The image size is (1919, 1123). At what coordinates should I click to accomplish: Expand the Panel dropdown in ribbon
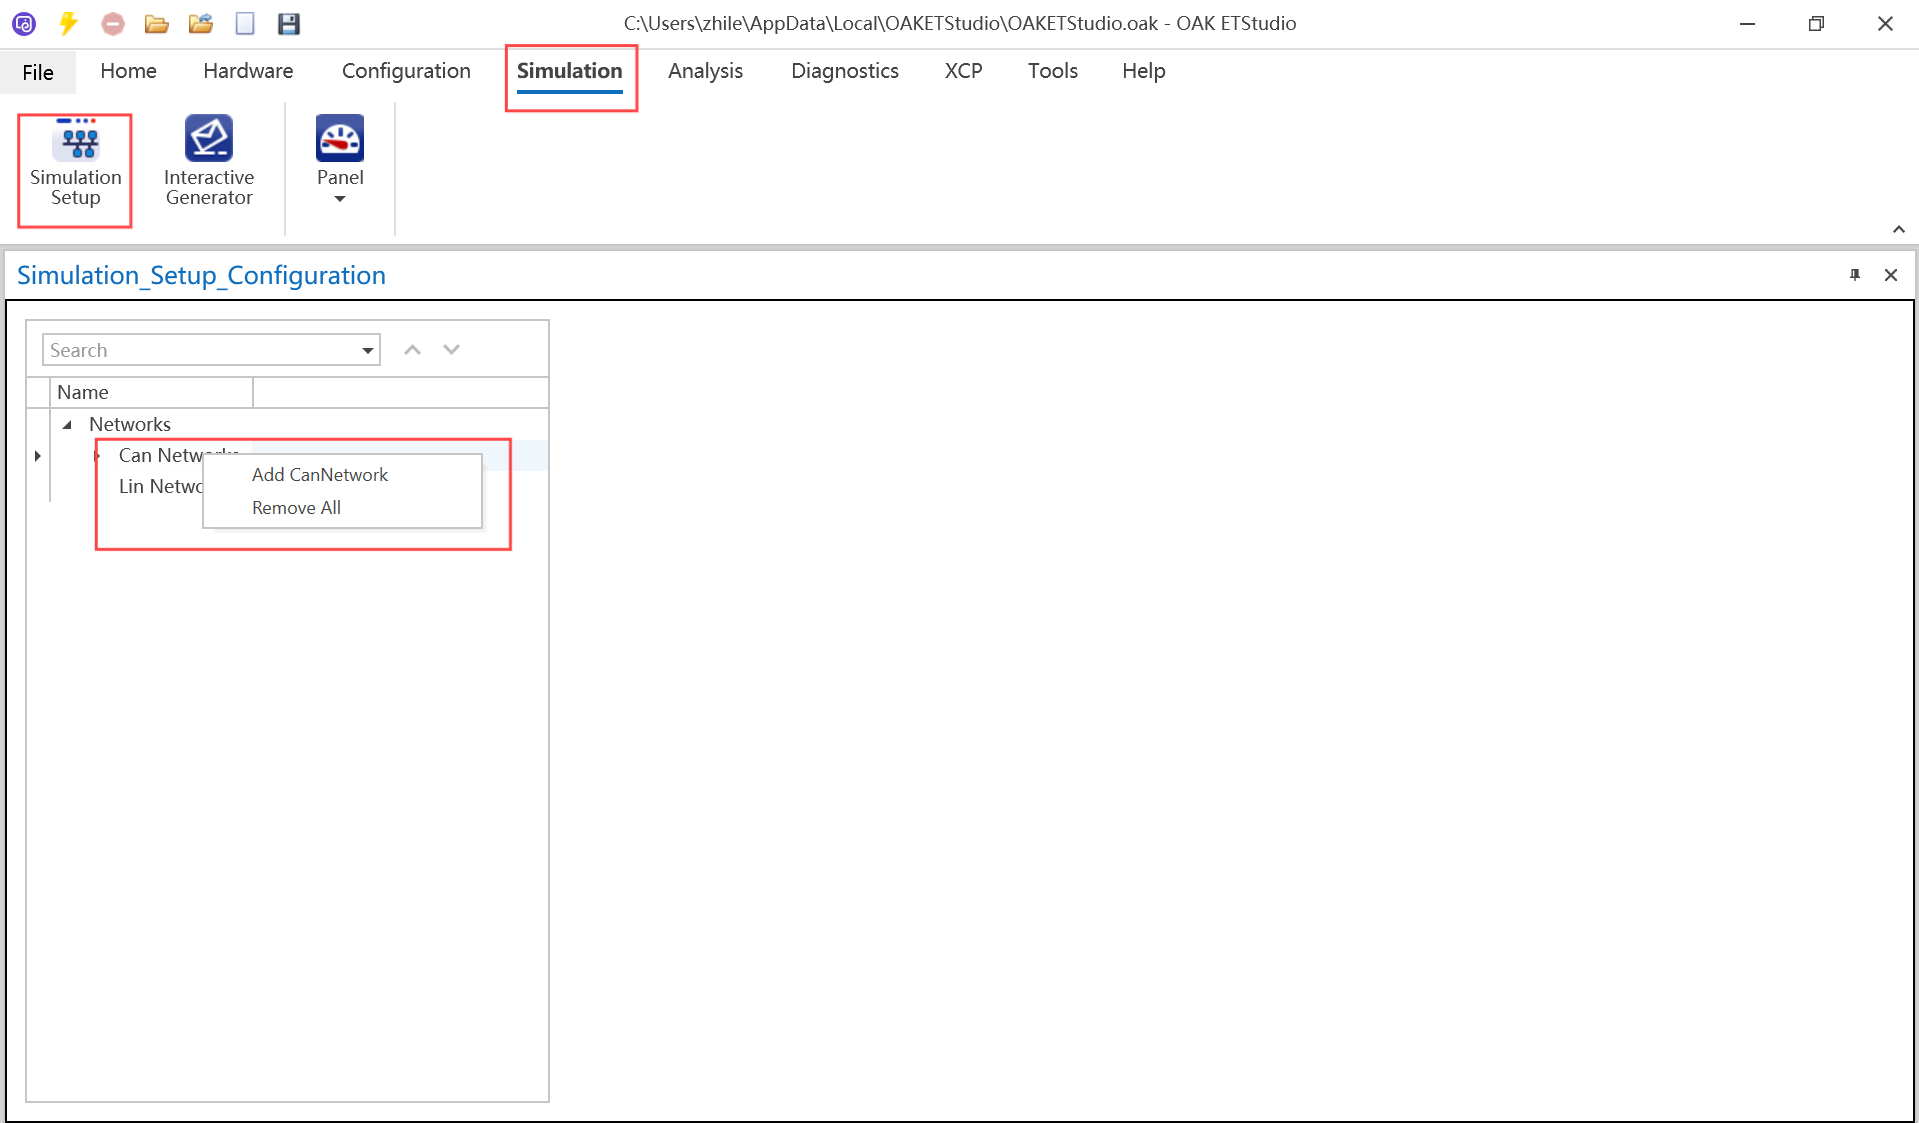(x=340, y=198)
